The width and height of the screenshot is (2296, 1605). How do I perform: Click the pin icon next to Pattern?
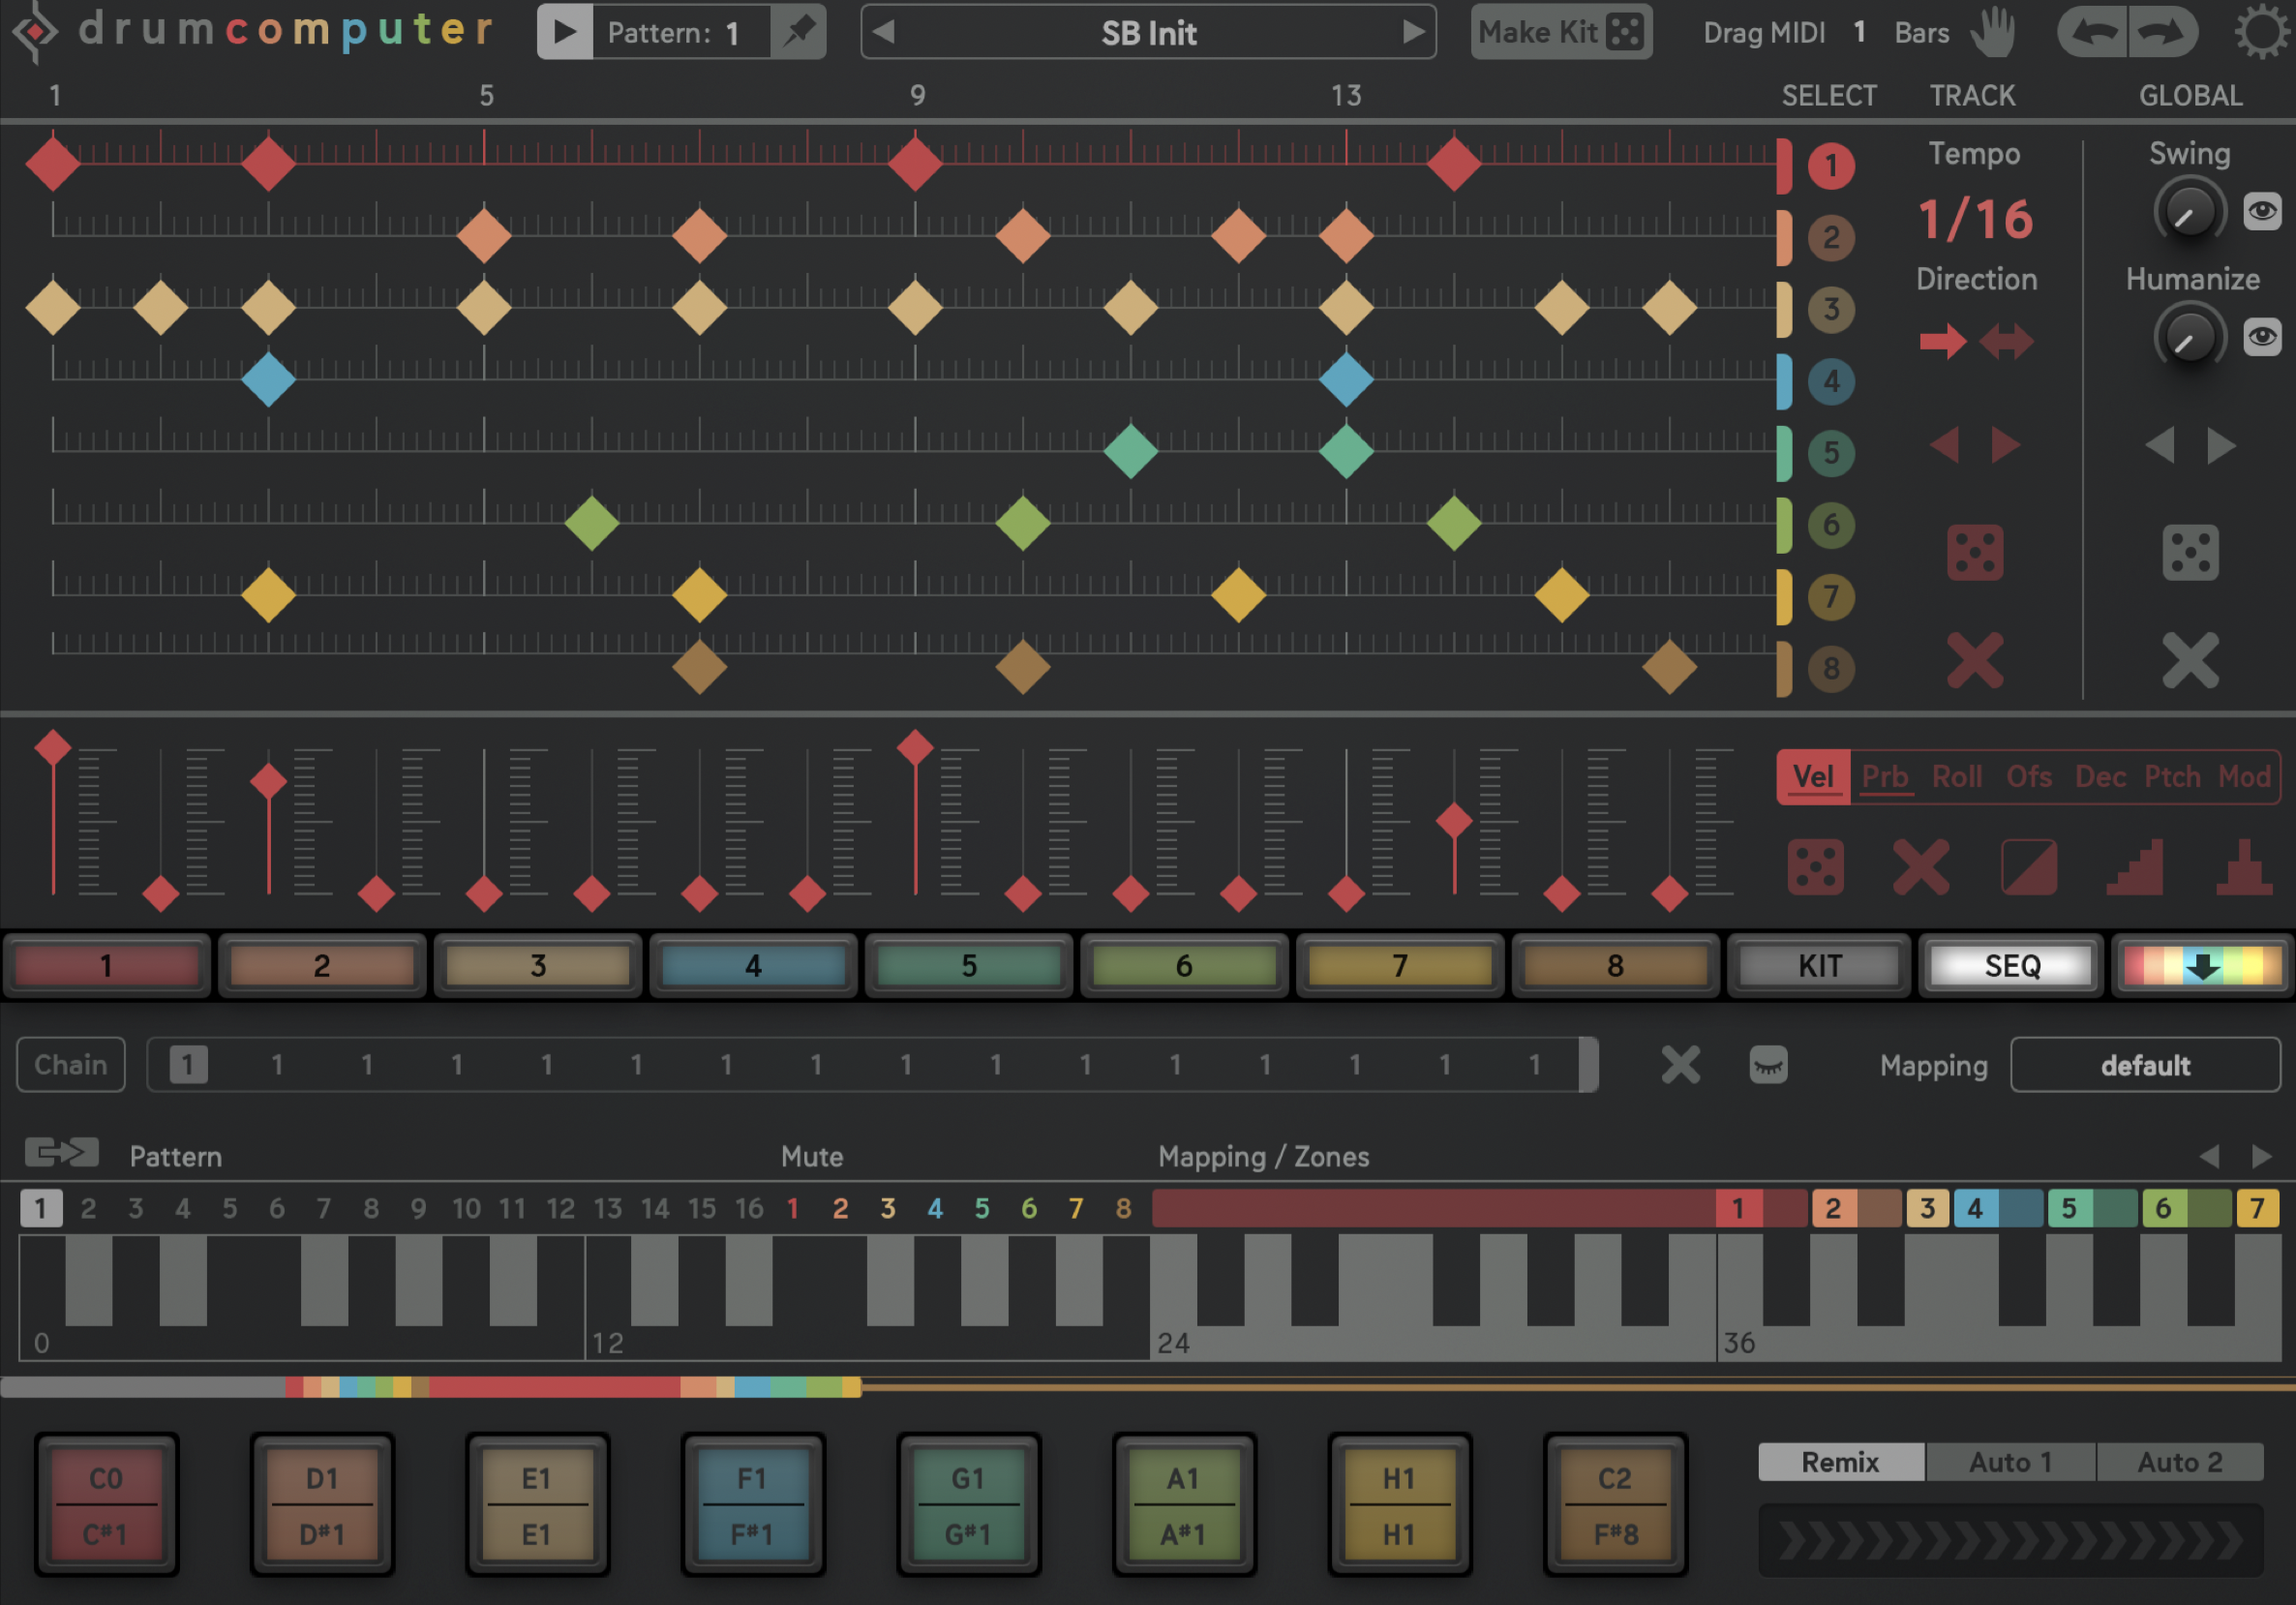coord(798,32)
